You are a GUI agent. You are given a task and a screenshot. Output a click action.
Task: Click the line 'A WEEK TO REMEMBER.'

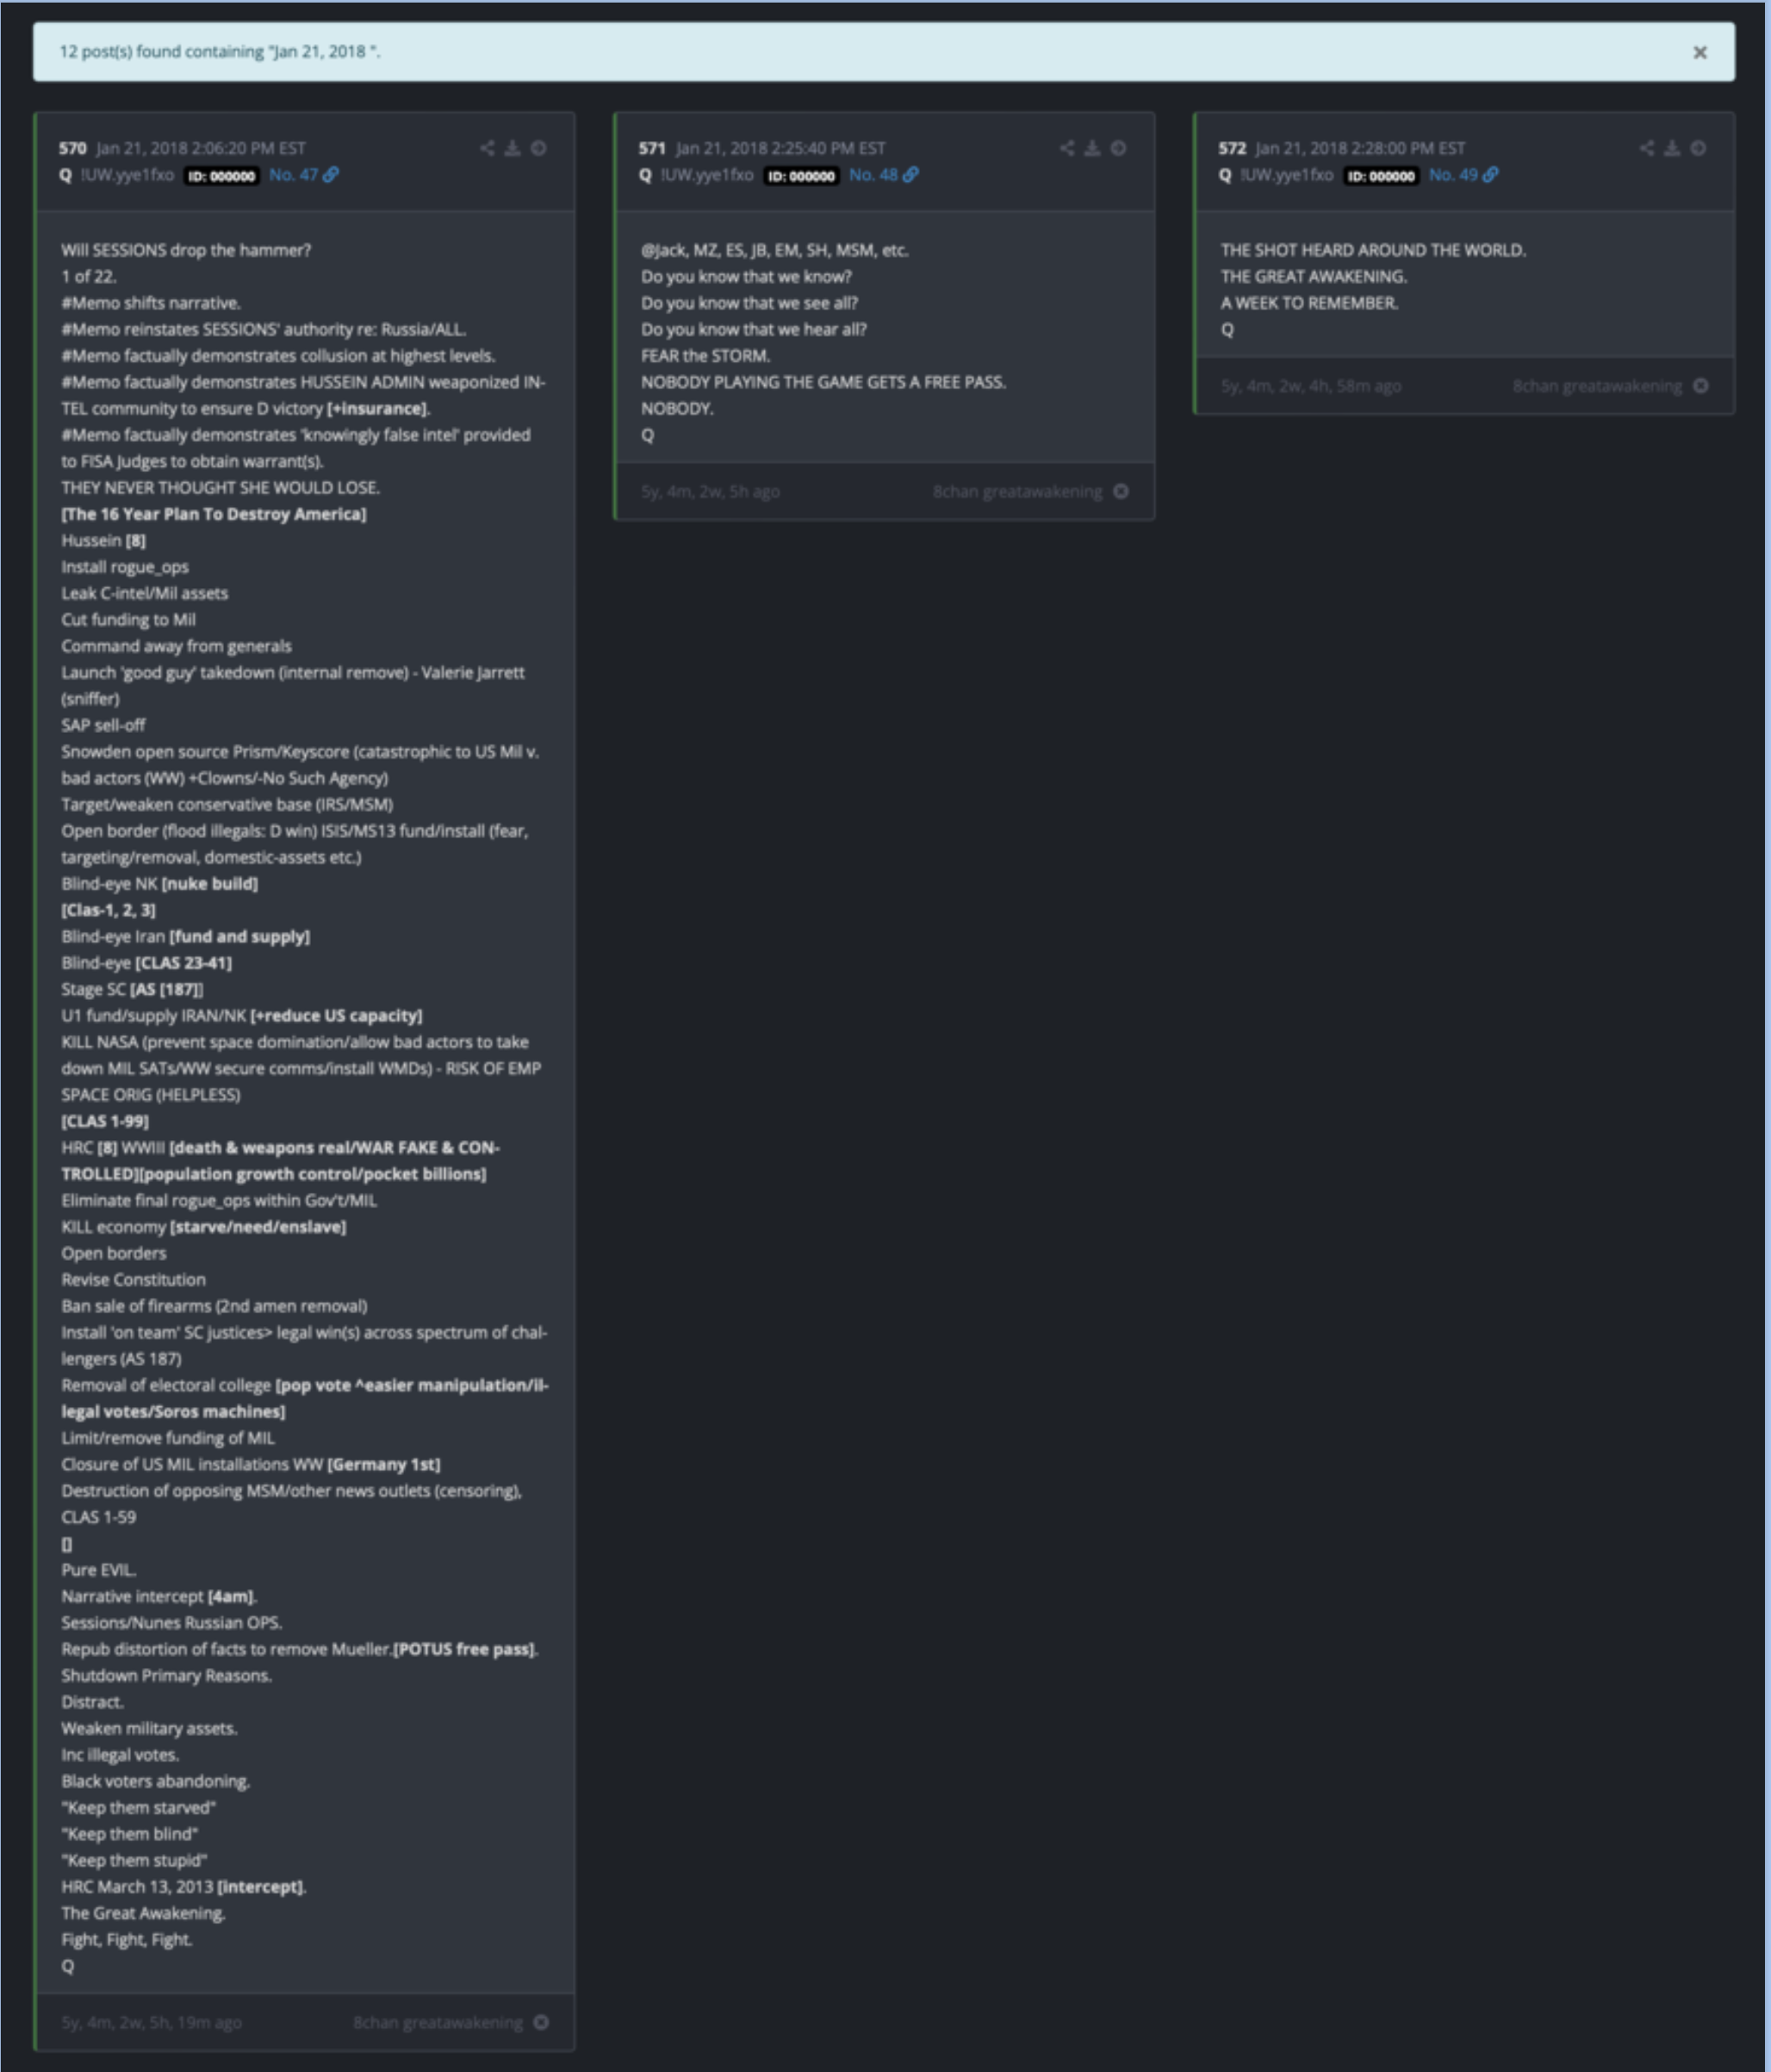(x=1310, y=303)
